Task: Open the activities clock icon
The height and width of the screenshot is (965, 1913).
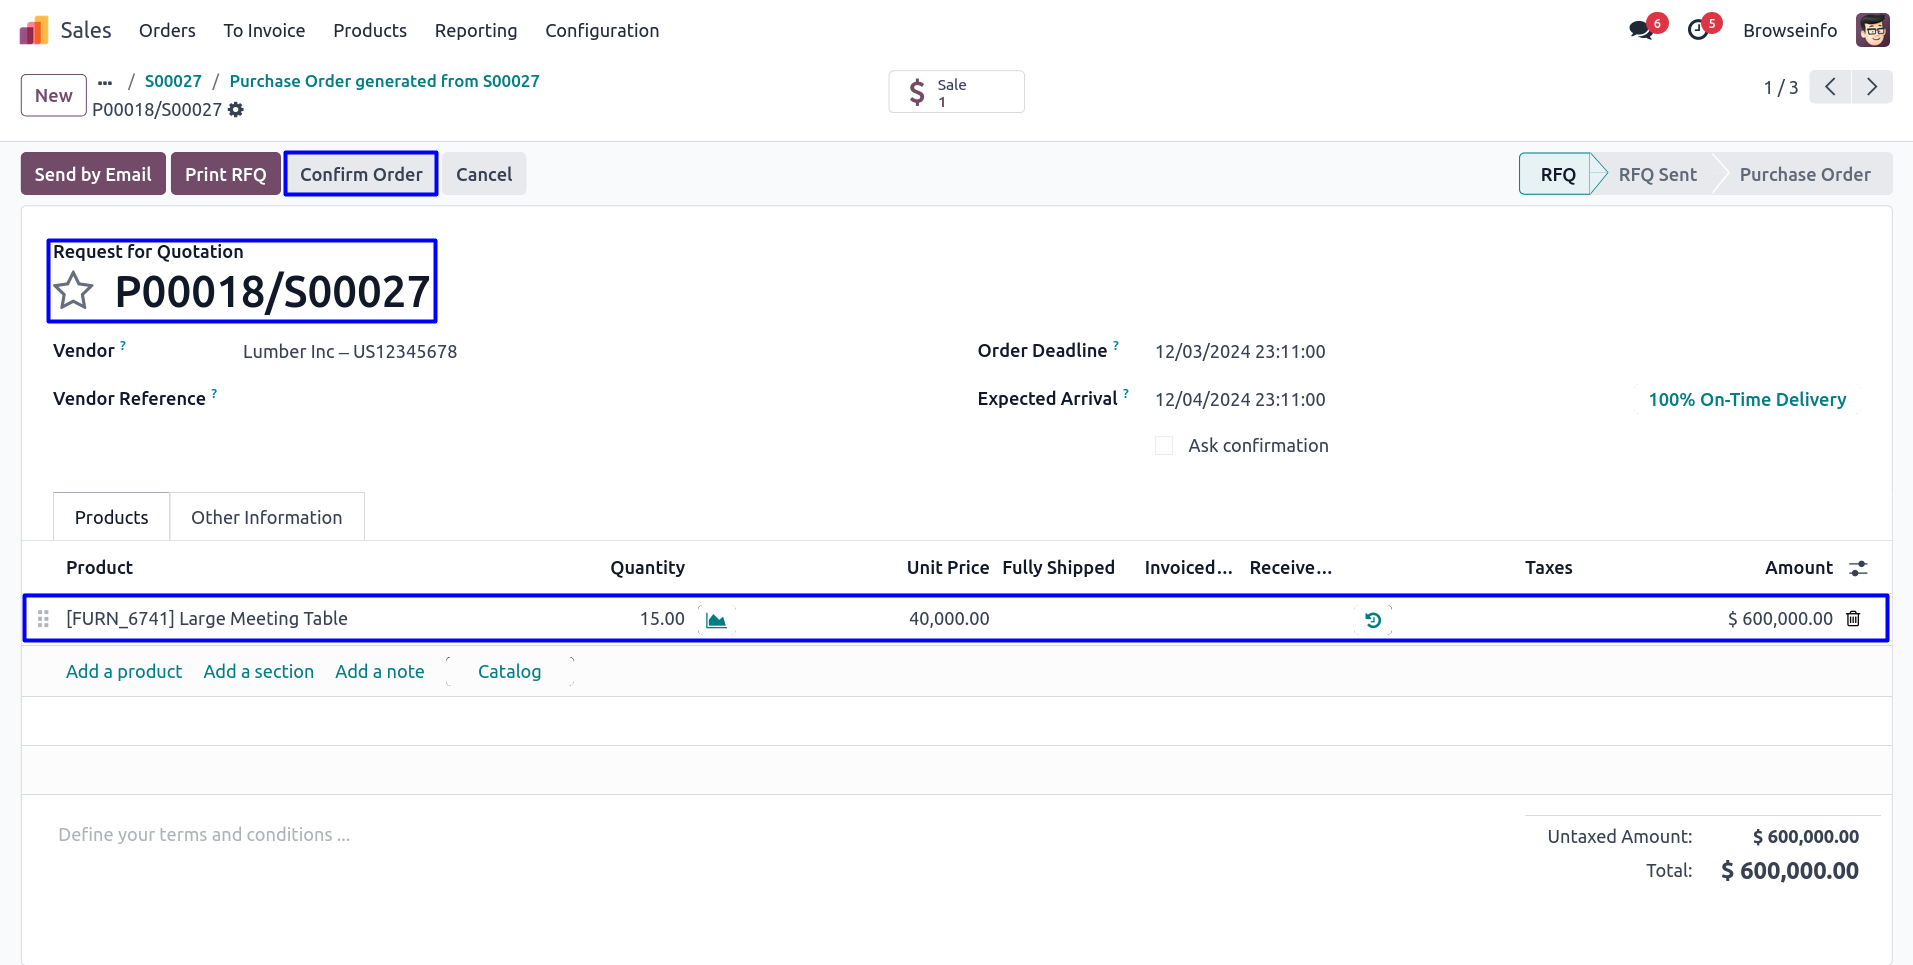Action: point(1698,30)
